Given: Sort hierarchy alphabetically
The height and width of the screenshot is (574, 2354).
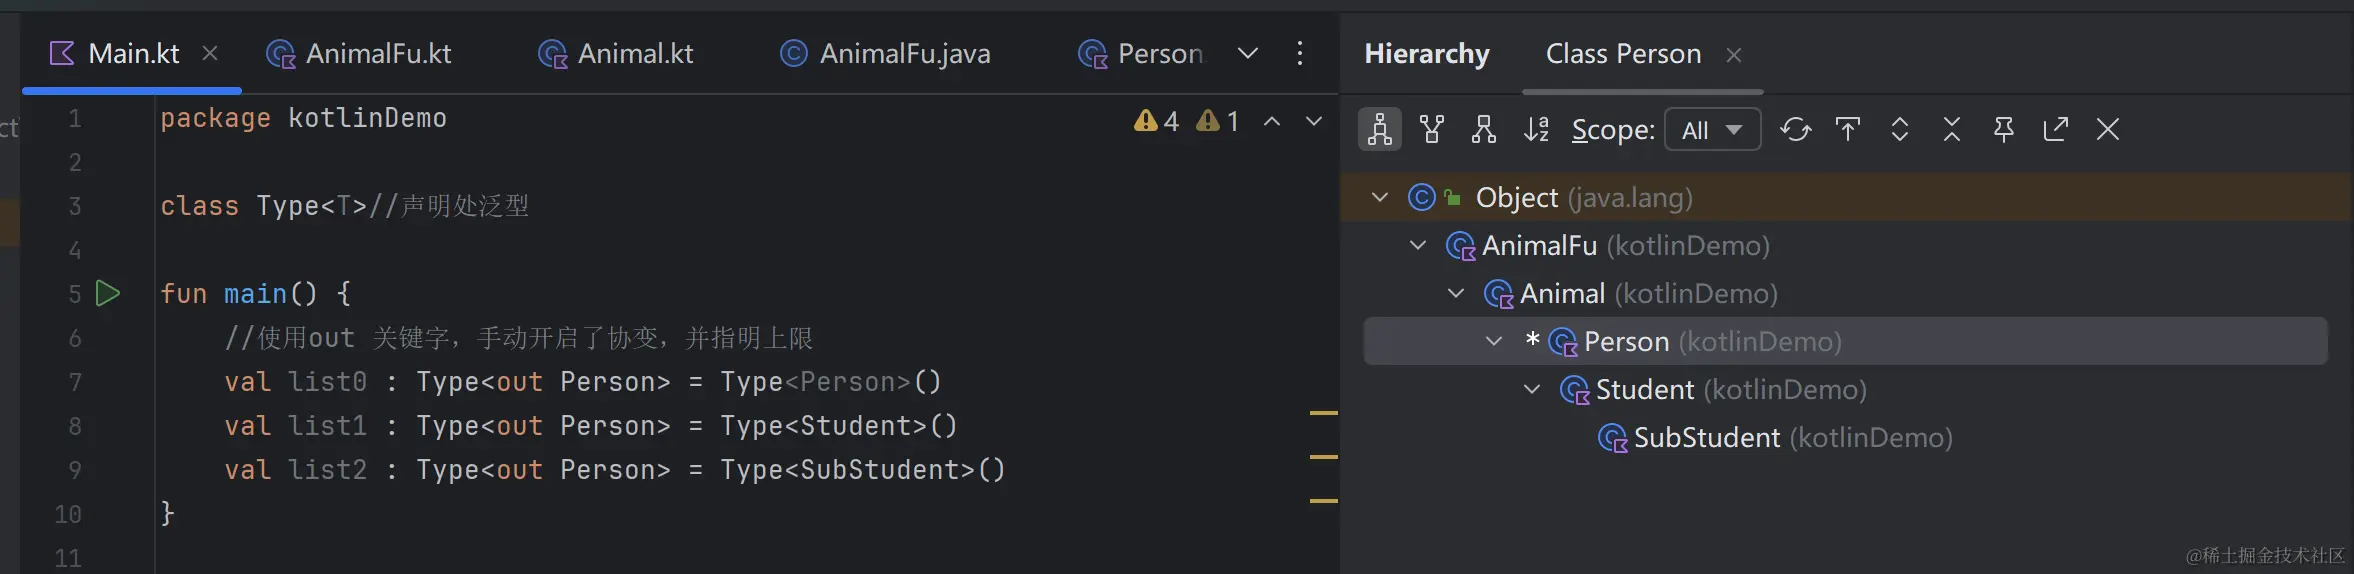Looking at the screenshot, I should [x=1536, y=130].
